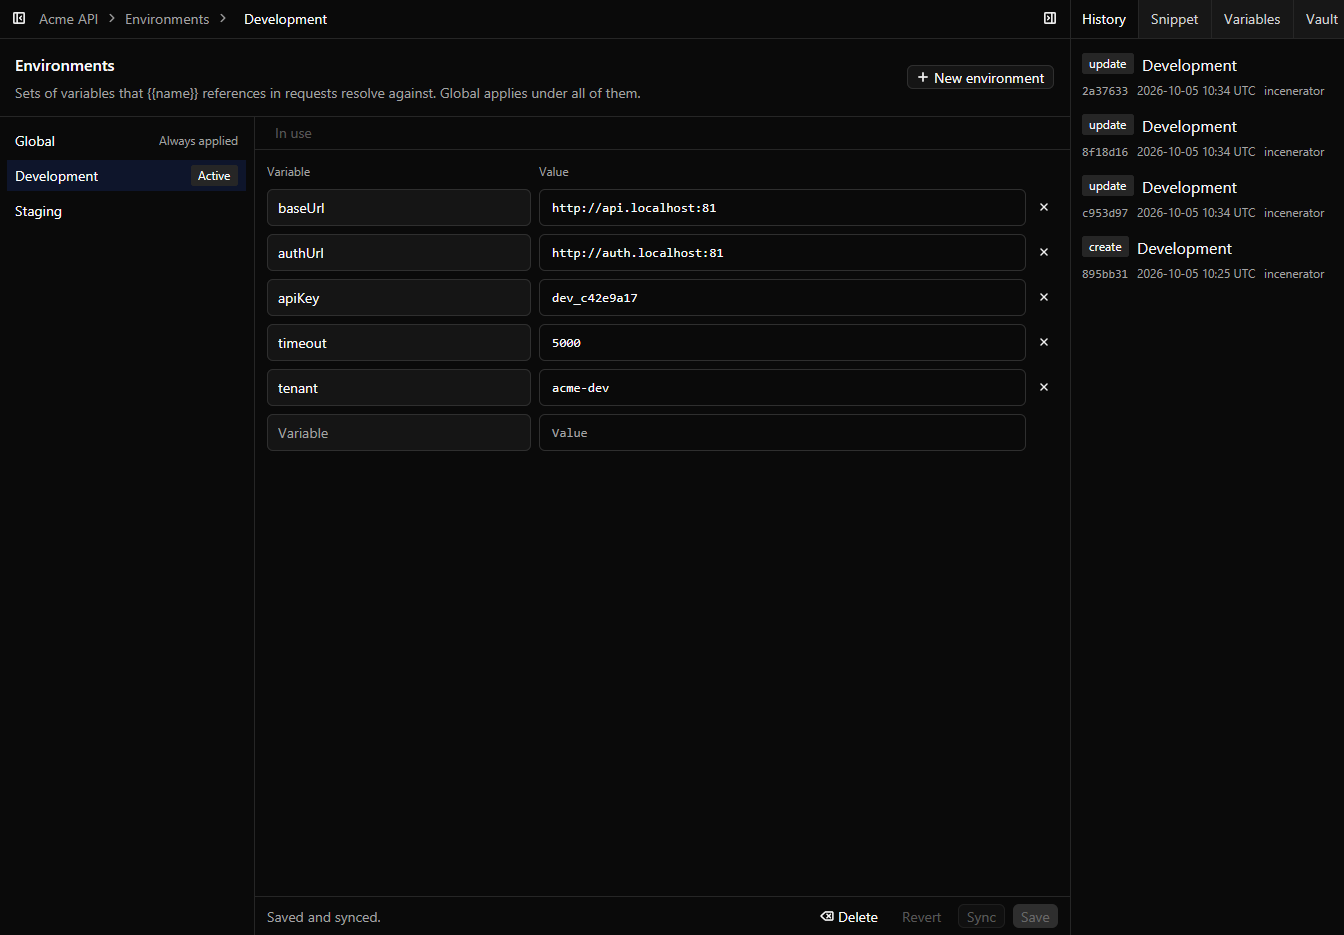Open history entry 8f18d16
1344x935 pixels.
pos(1207,137)
